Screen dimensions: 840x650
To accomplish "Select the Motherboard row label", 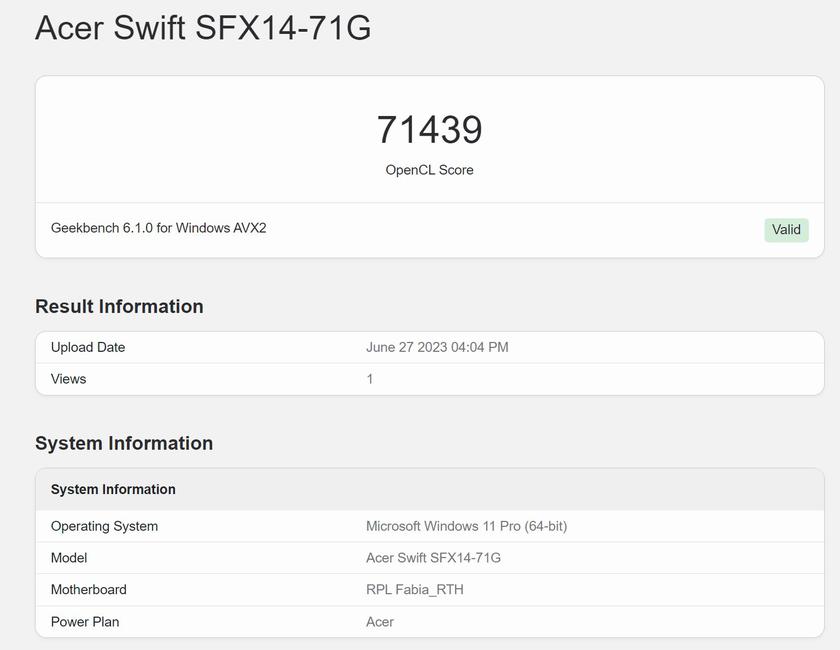I will point(89,590).
